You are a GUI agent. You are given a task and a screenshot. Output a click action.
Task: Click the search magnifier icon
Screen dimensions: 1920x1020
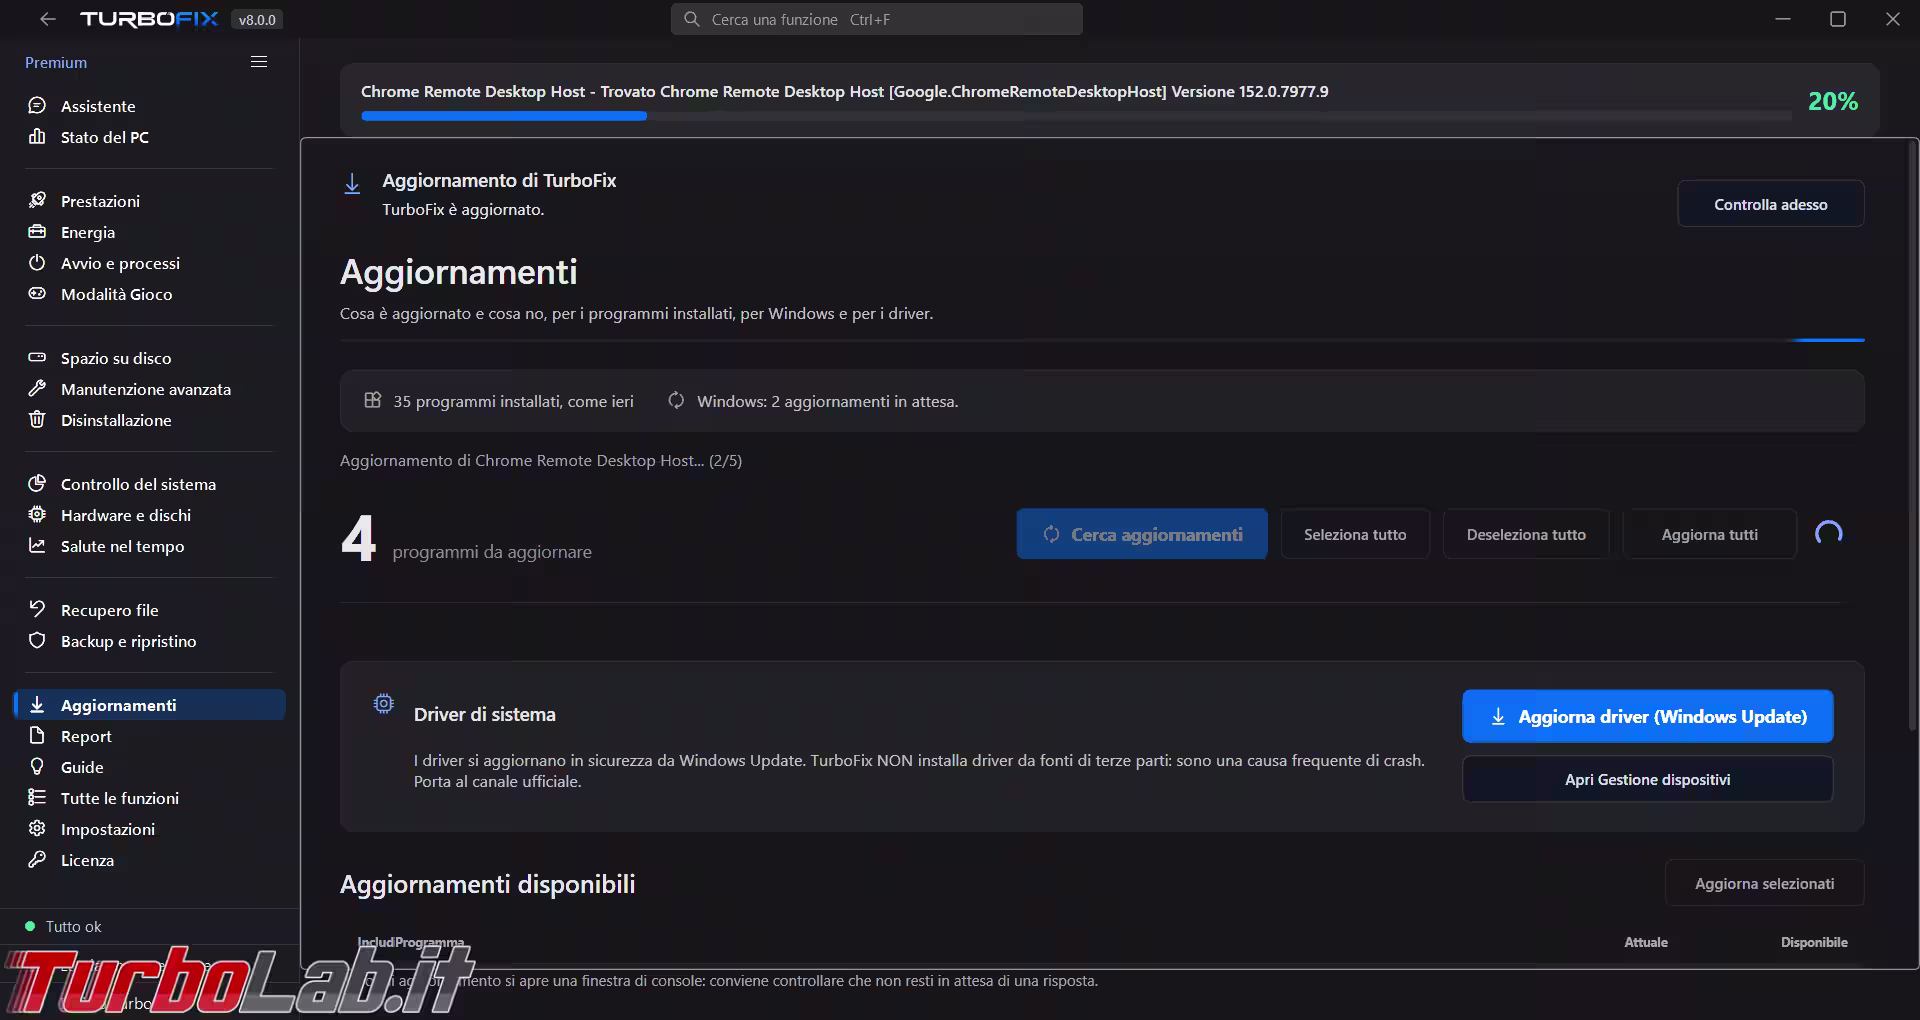[691, 19]
